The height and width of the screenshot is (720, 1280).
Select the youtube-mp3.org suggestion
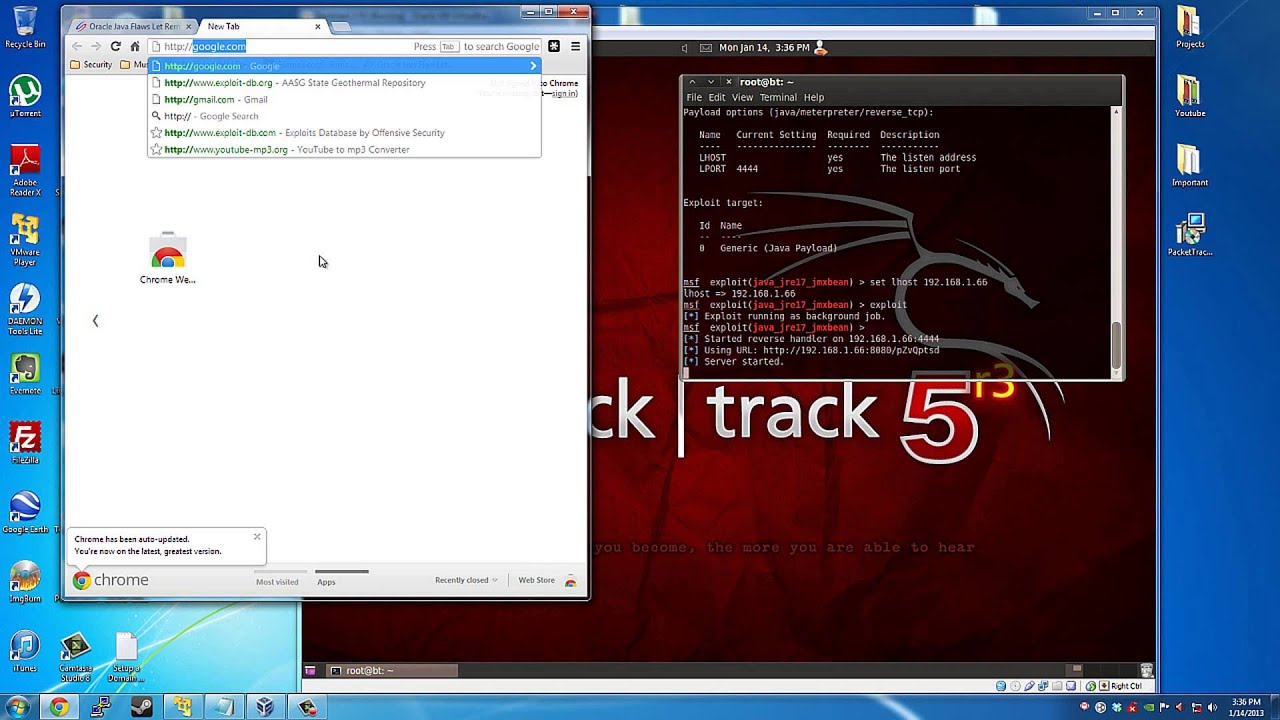(x=344, y=150)
